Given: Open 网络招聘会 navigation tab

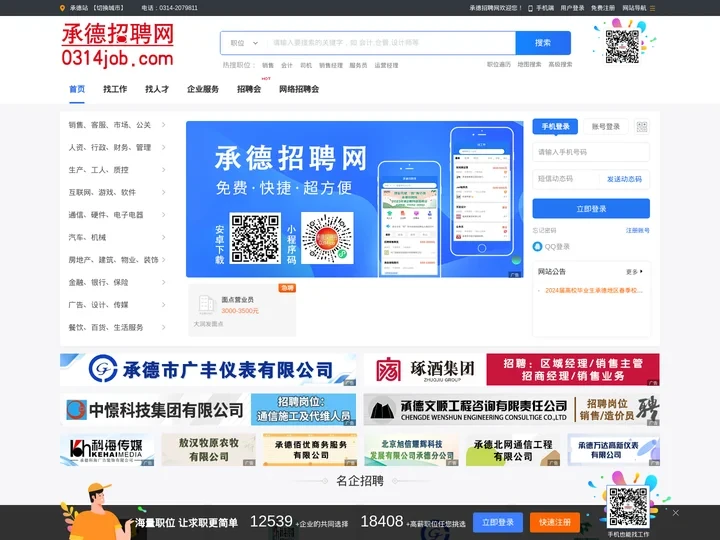Looking at the screenshot, I should point(299,89).
